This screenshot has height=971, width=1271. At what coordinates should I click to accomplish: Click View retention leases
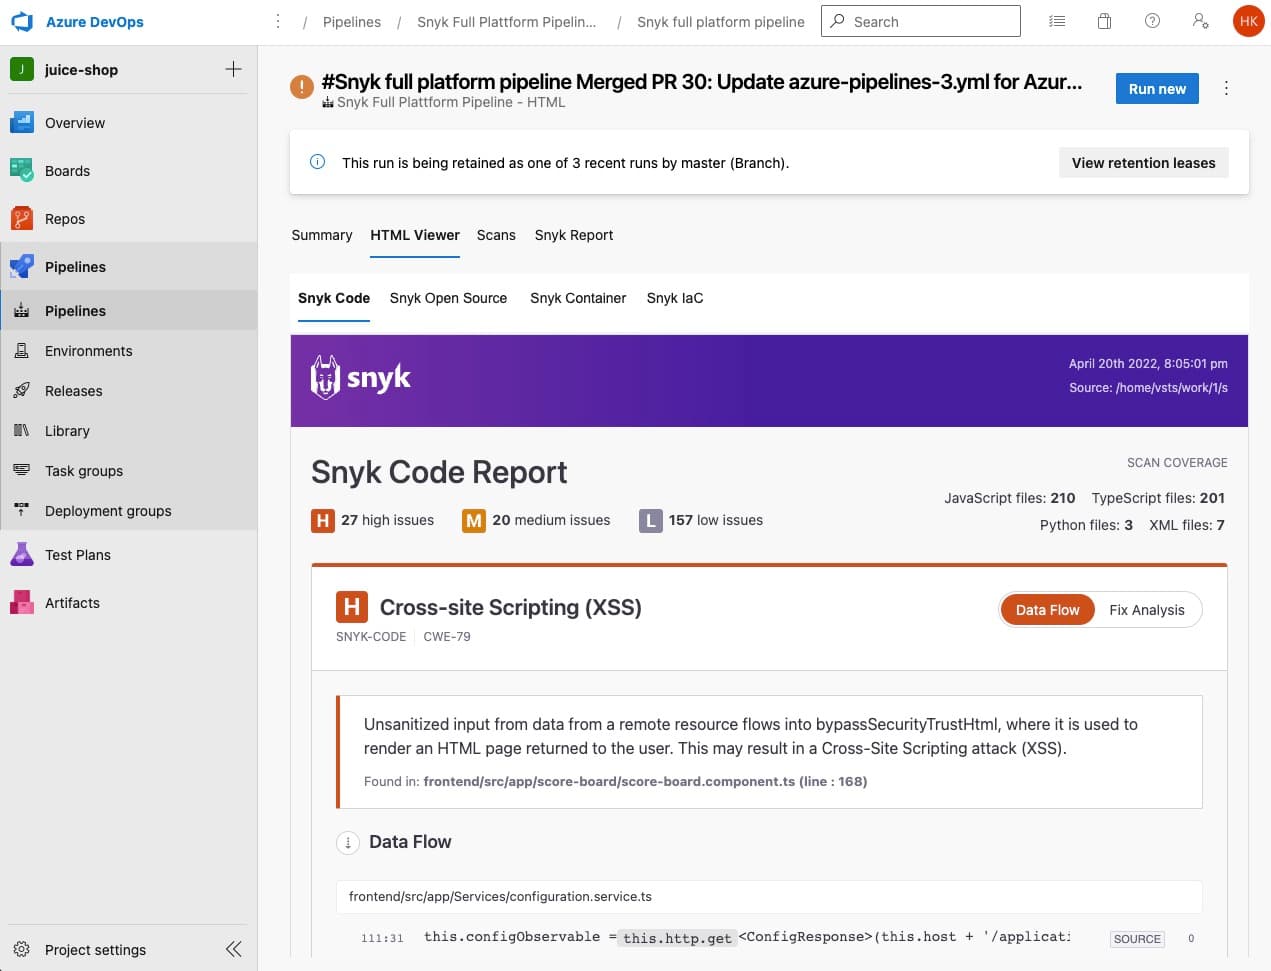click(x=1143, y=162)
